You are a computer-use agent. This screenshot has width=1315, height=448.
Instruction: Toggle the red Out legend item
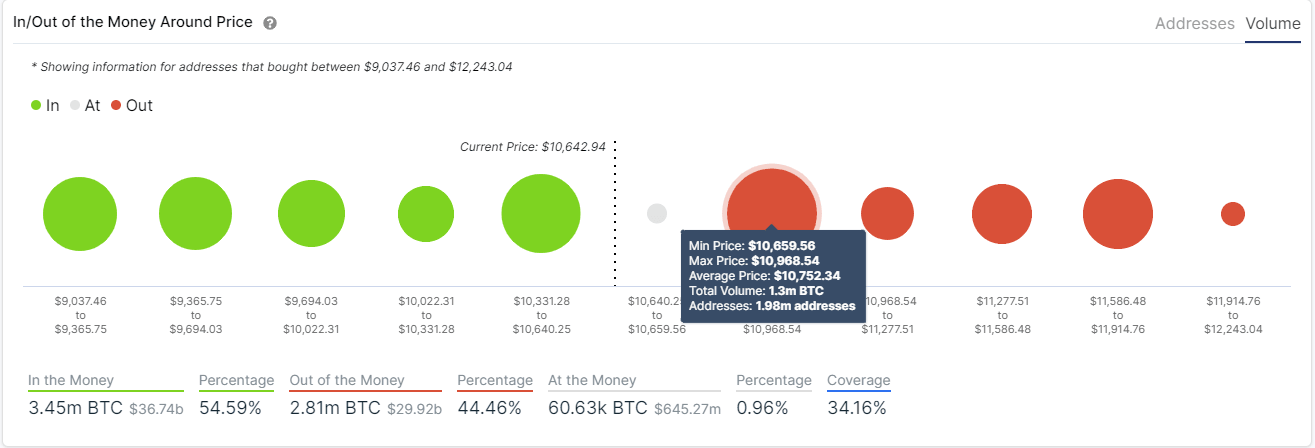coord(132,105)
